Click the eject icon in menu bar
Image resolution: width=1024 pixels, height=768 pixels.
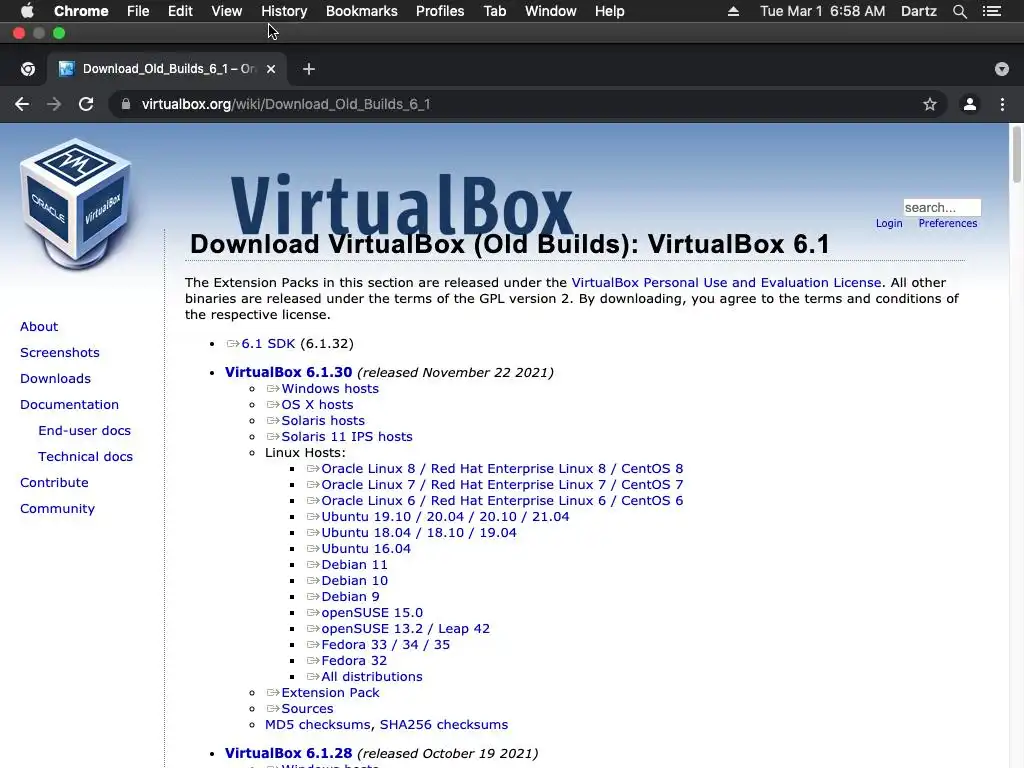coord(733,11)
